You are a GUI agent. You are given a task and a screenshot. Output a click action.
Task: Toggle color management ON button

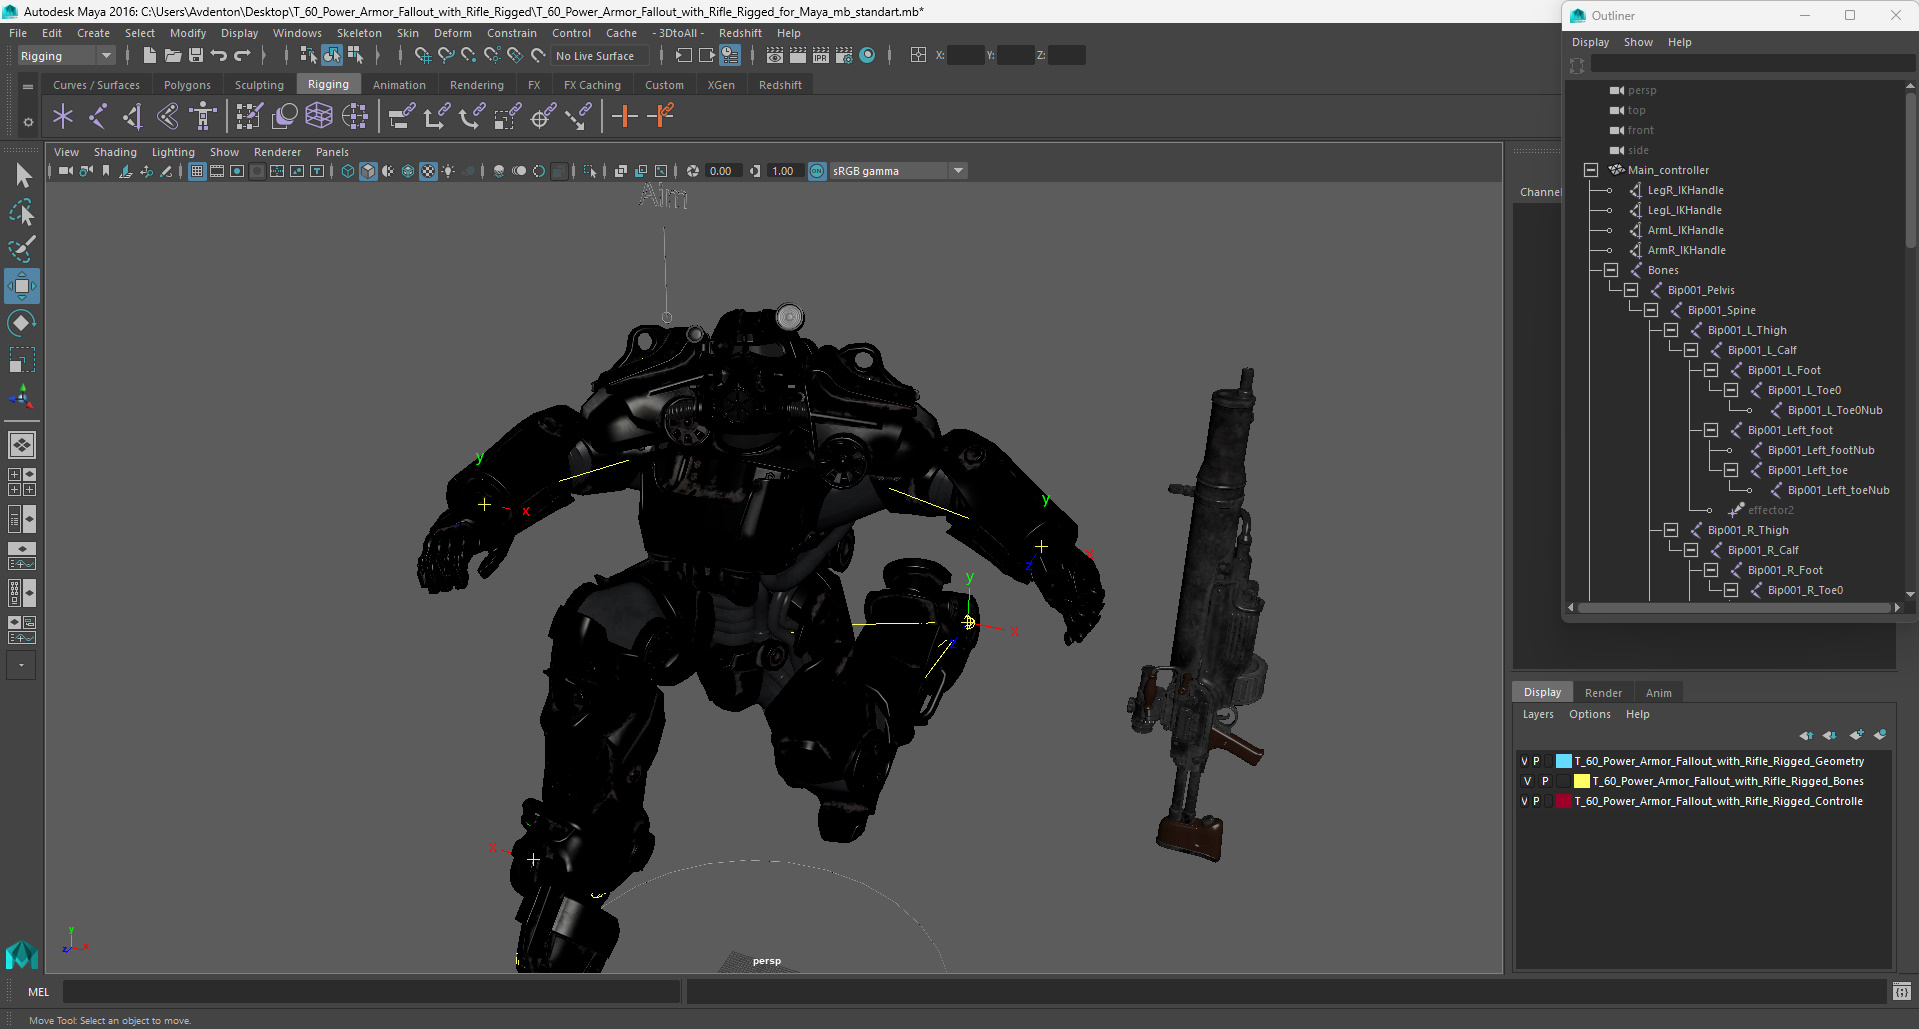tap(817, 171)
